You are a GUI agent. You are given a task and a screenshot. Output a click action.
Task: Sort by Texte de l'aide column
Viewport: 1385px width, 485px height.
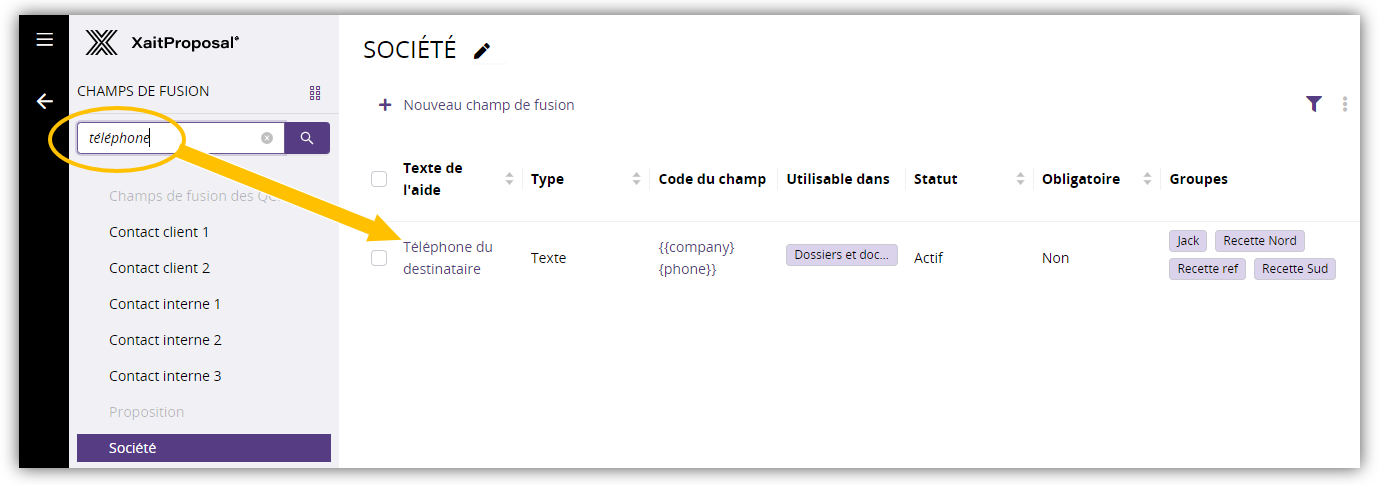click(509, 179)
